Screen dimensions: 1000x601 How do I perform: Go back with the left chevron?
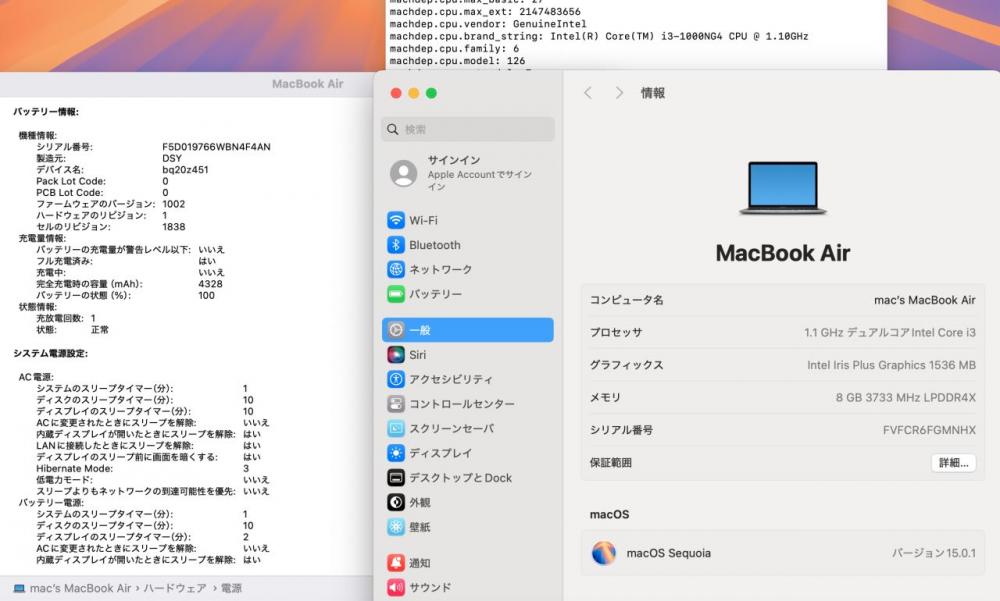click(588, 93)
